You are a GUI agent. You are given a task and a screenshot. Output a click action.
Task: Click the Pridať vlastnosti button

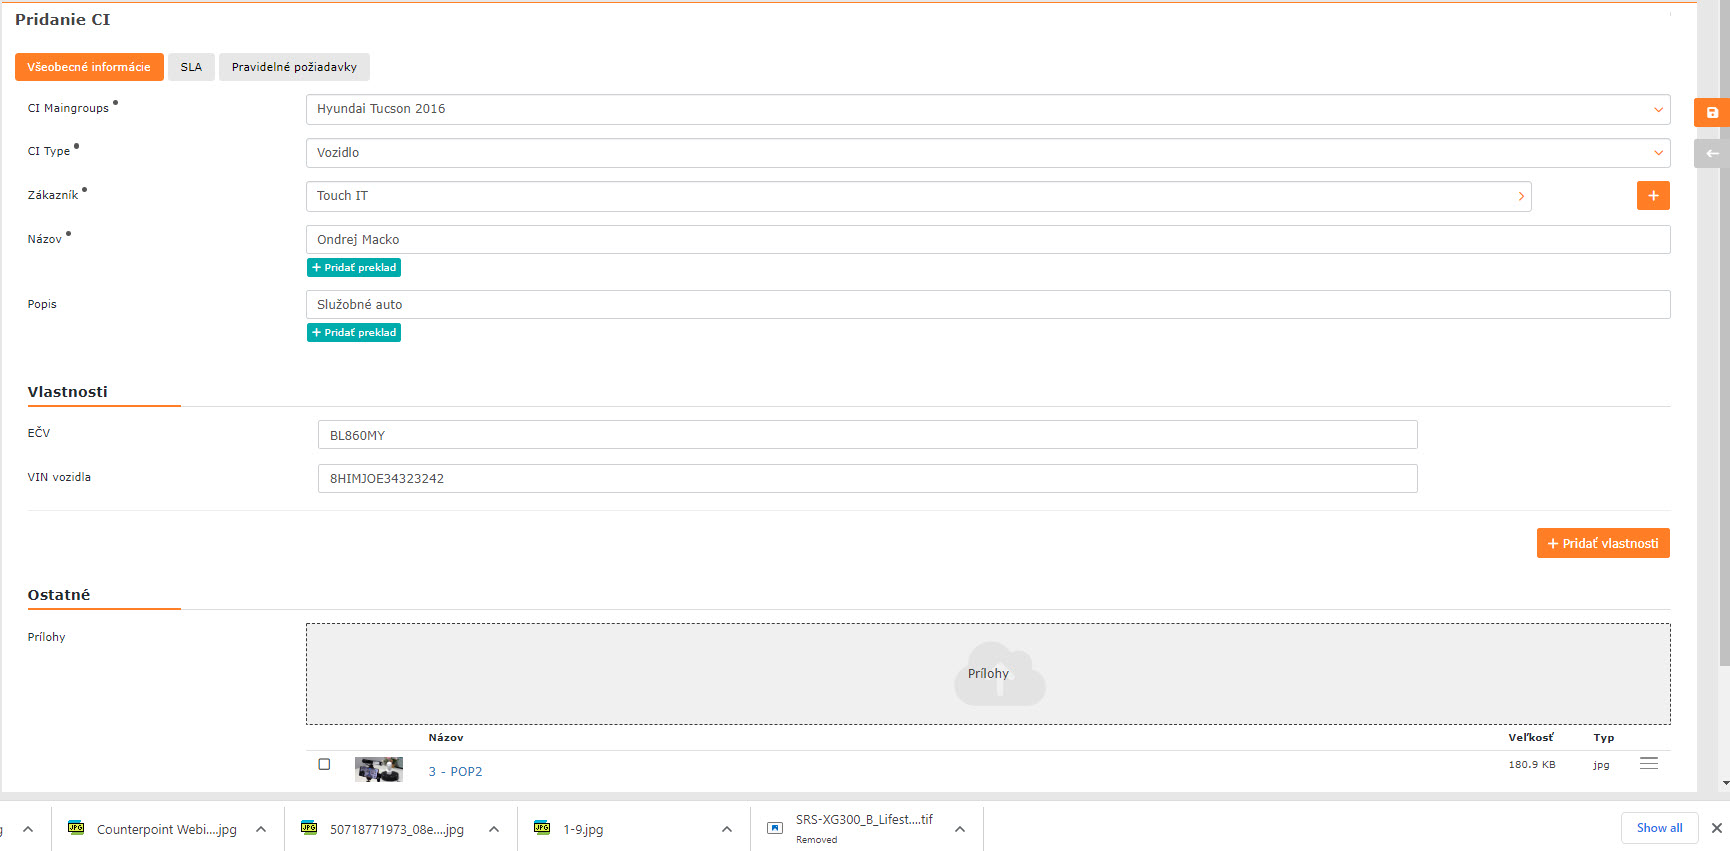pos(1602,543)
